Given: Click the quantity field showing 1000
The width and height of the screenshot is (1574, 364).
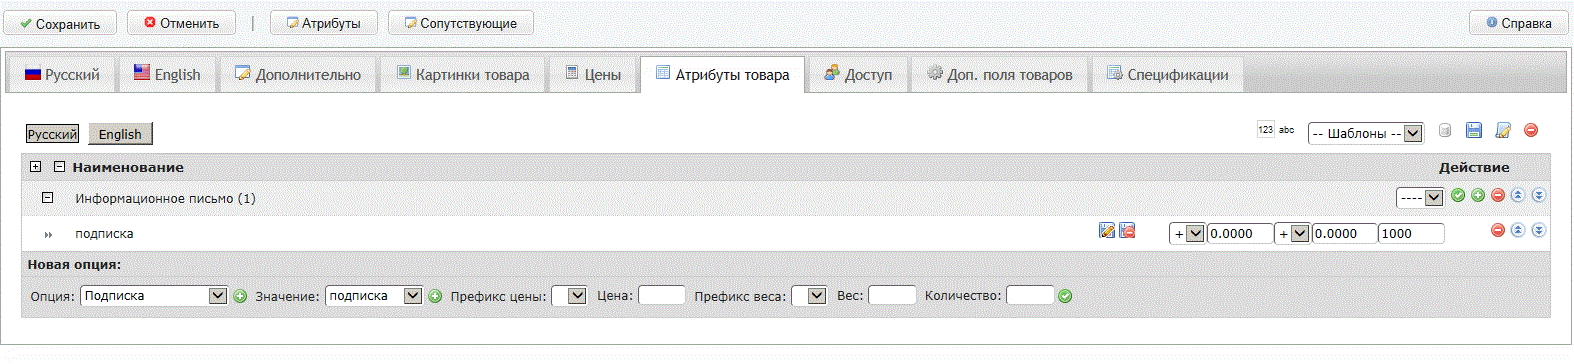Looking at the screenshot, I should coord(1411,233).
